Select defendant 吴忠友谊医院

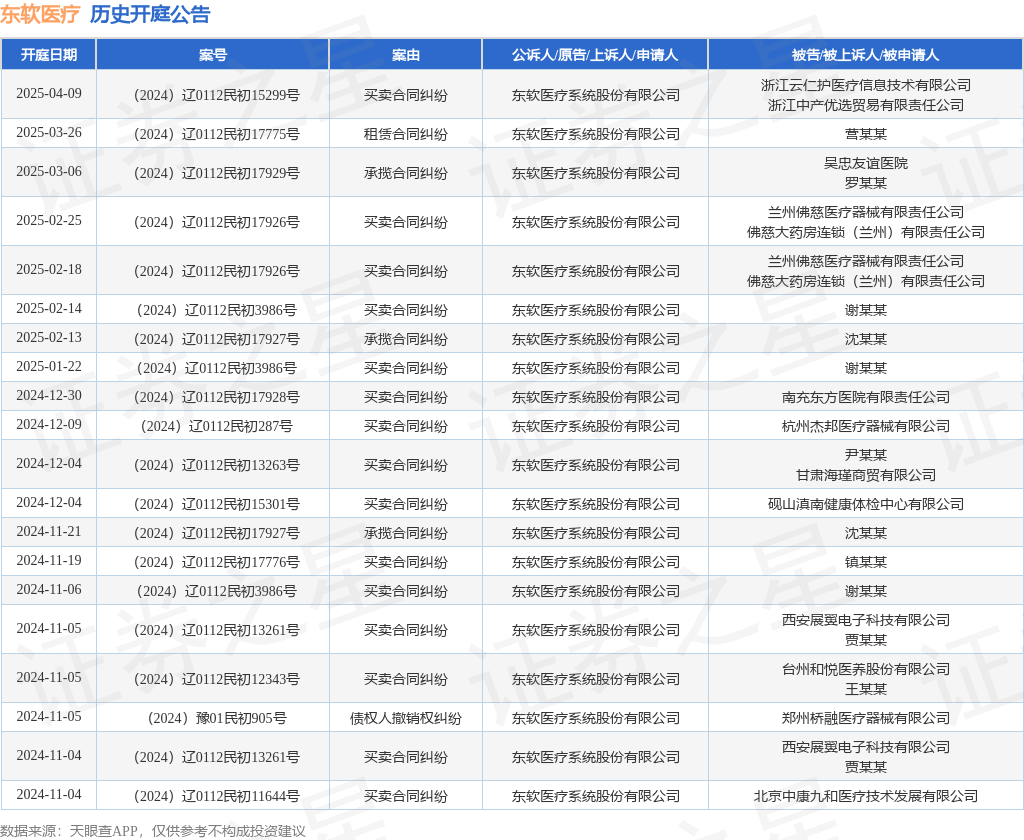(865, 163)
